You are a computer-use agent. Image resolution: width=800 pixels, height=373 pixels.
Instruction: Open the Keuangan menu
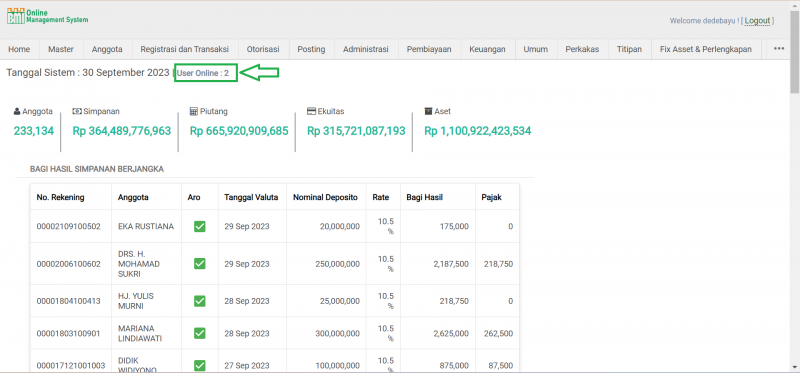click(x=488, y=49)
